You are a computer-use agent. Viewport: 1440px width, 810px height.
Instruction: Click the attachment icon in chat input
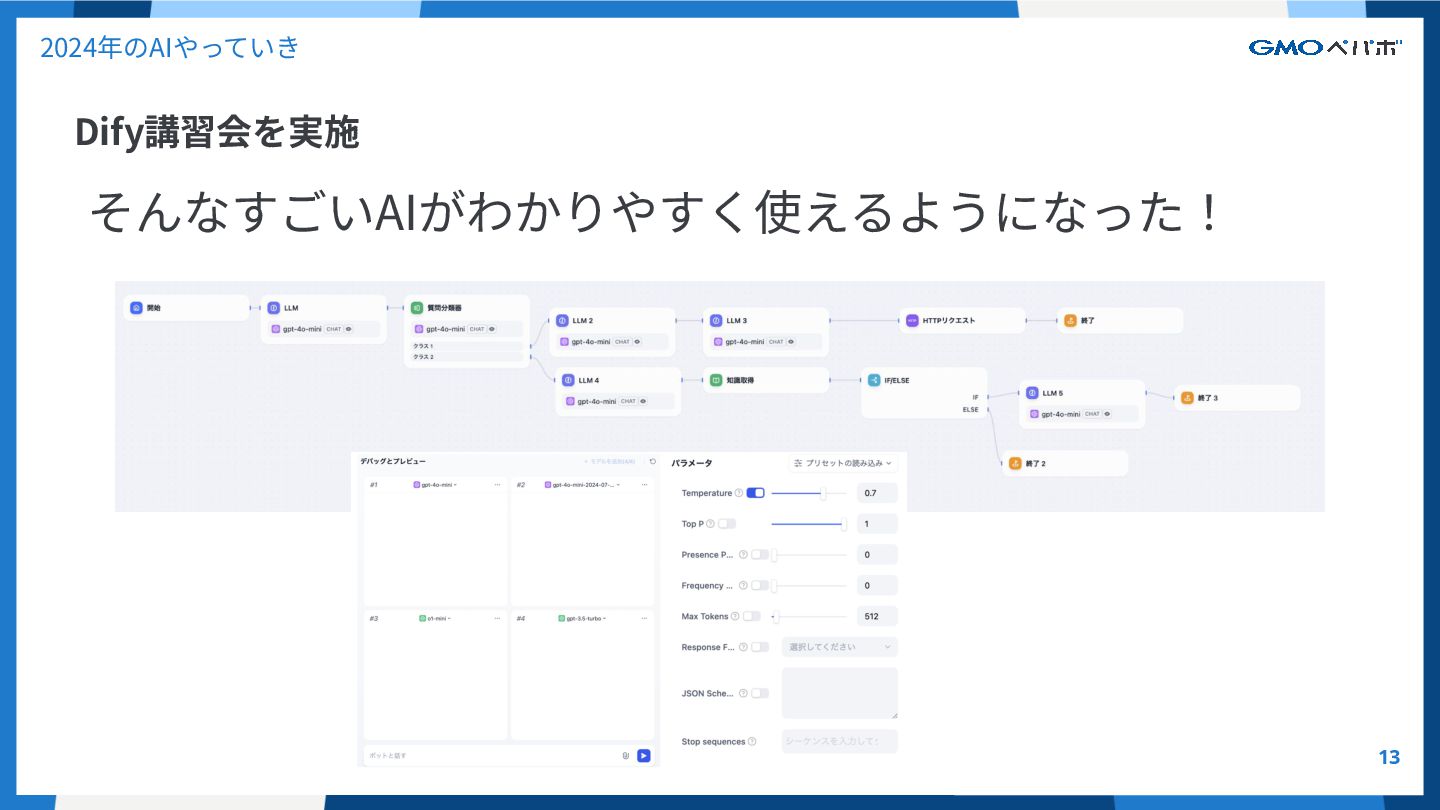(x=625, y=756)
